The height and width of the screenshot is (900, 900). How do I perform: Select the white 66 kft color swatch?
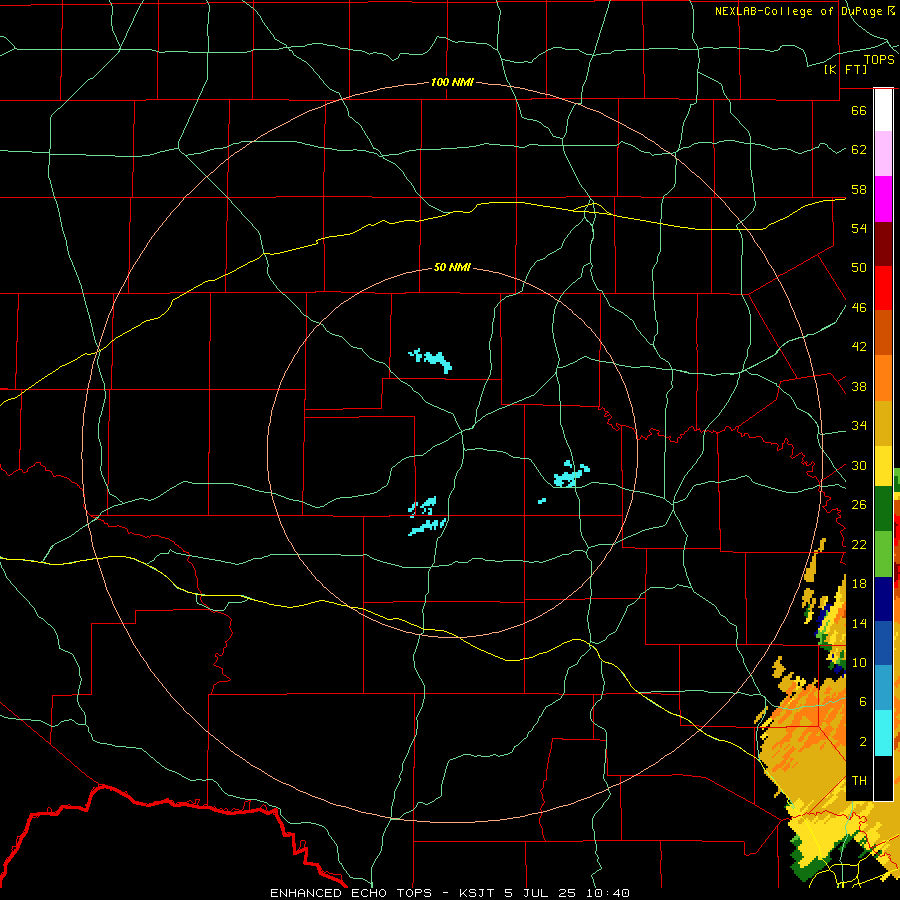[883, 110]
